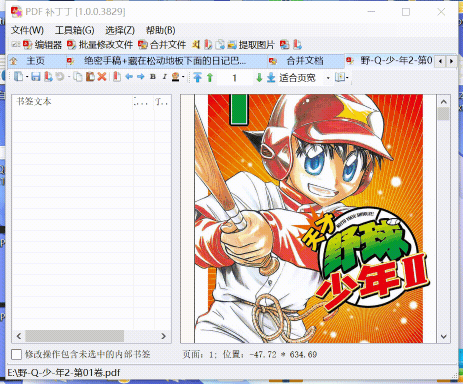Expand the new document icon dropdown arrow
The width and height of the screenshot is (463, 384).
click(27, 78)
